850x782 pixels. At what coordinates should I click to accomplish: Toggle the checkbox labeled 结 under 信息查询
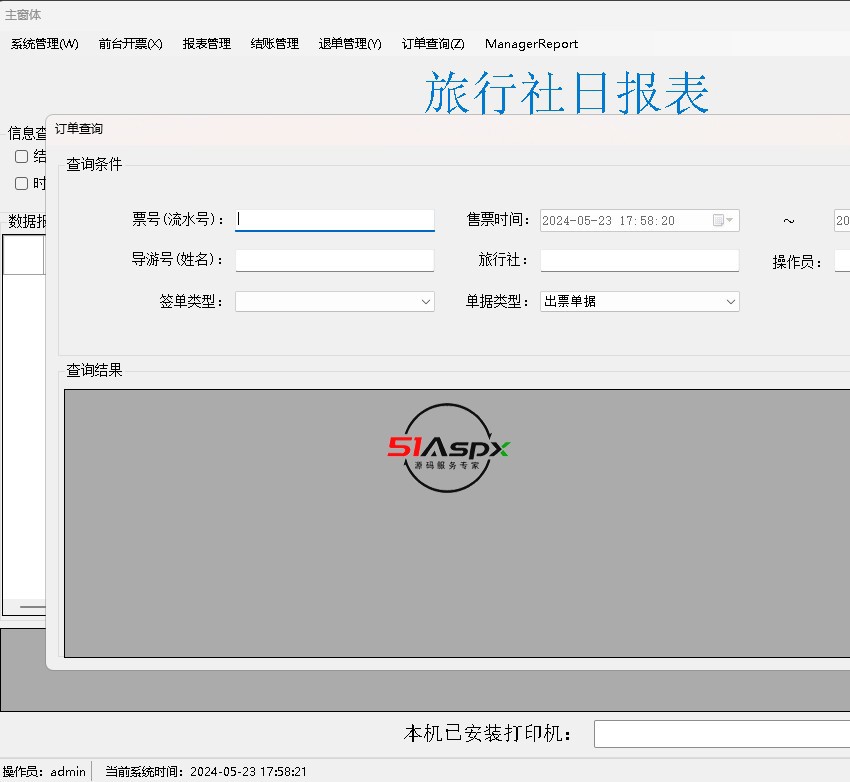[21, 157]
